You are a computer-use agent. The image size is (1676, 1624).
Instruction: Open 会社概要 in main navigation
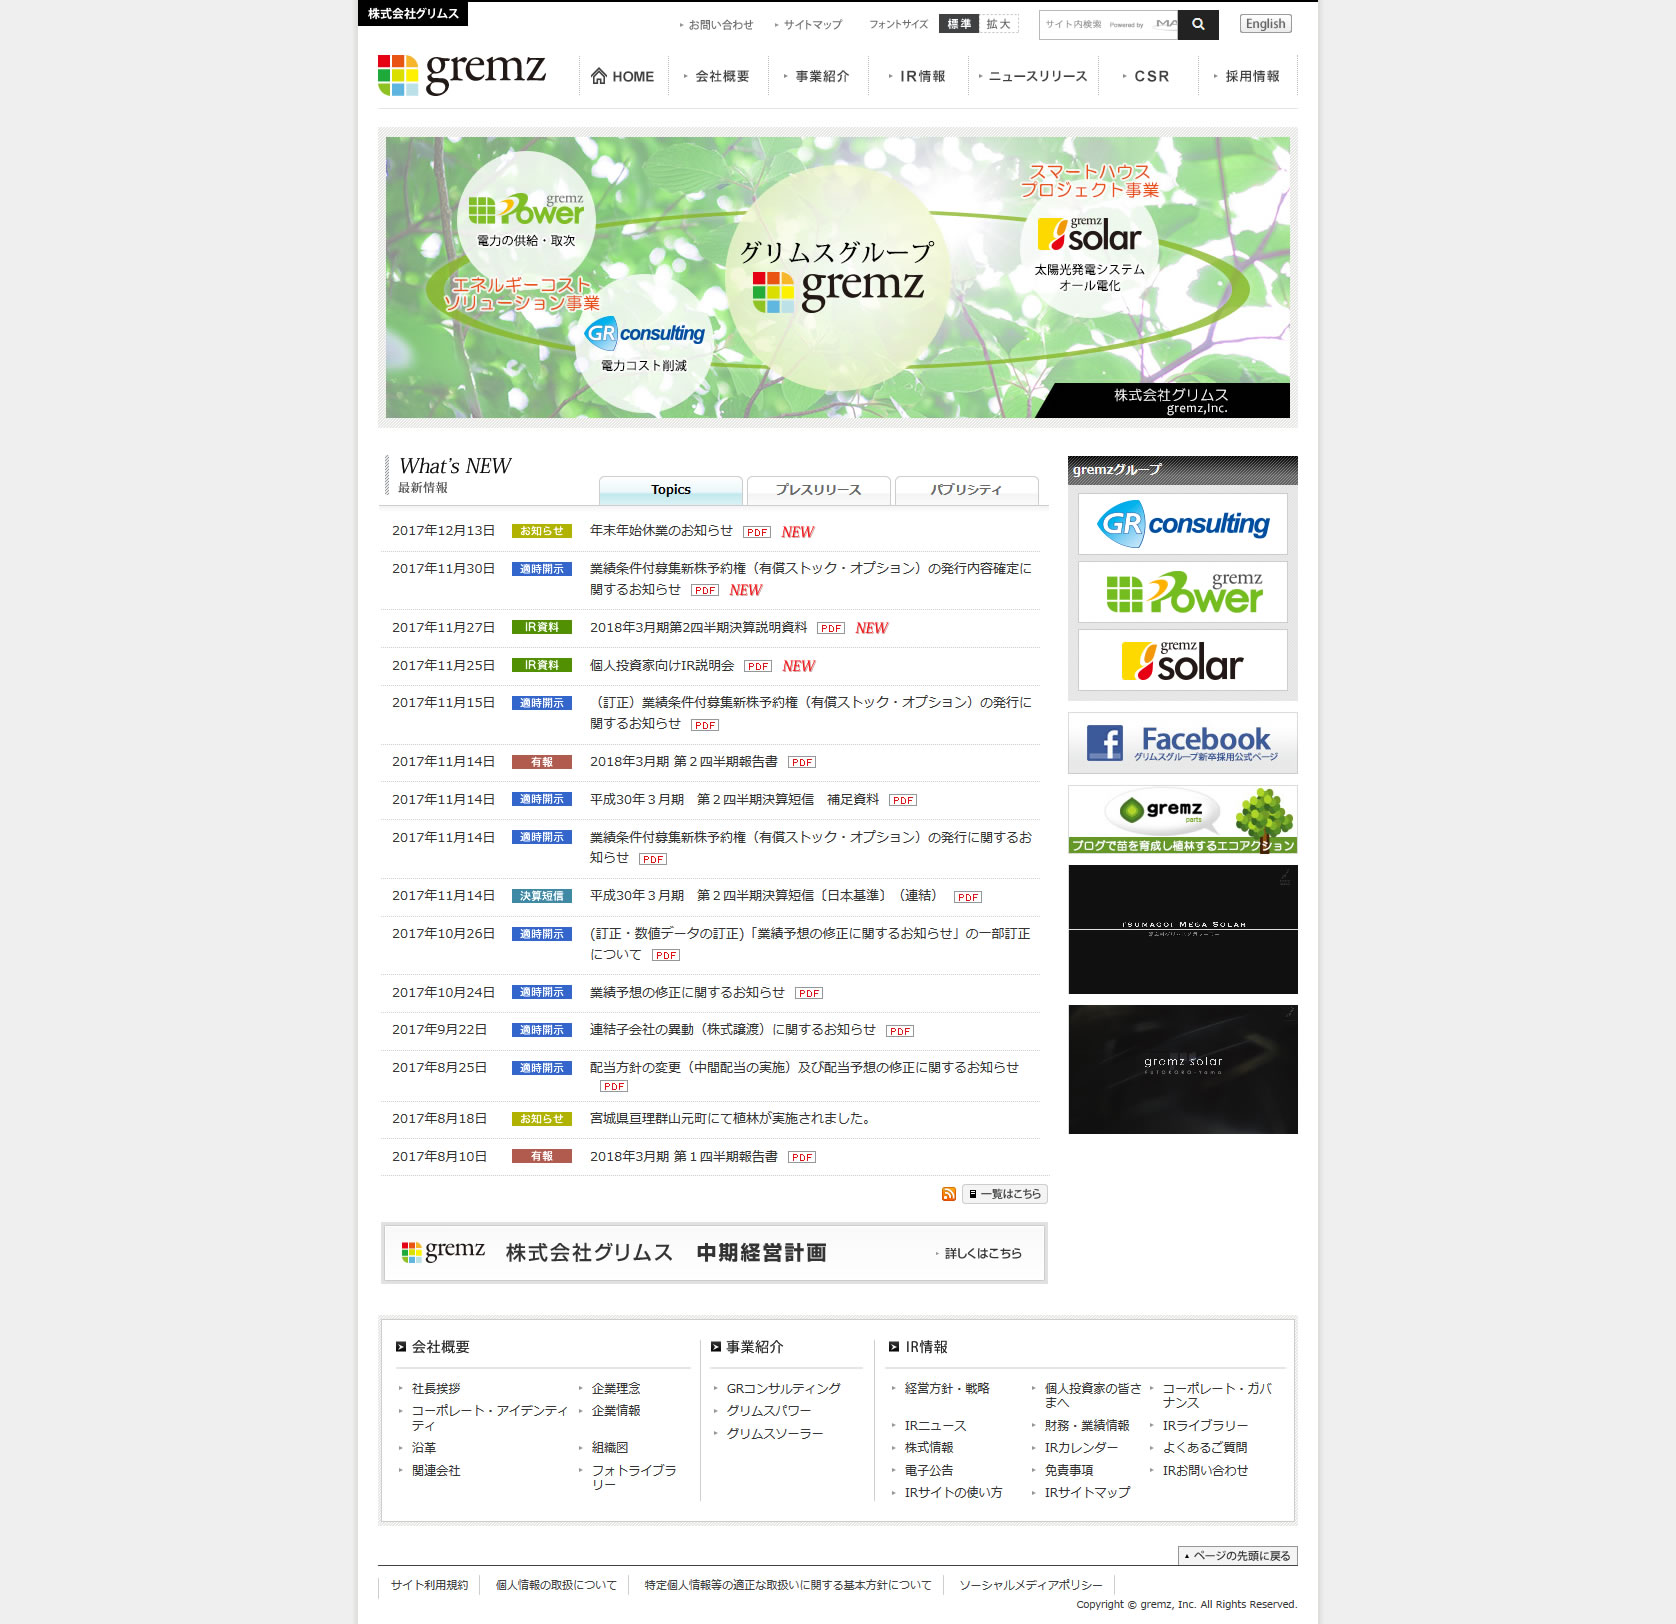pos(717,76)
